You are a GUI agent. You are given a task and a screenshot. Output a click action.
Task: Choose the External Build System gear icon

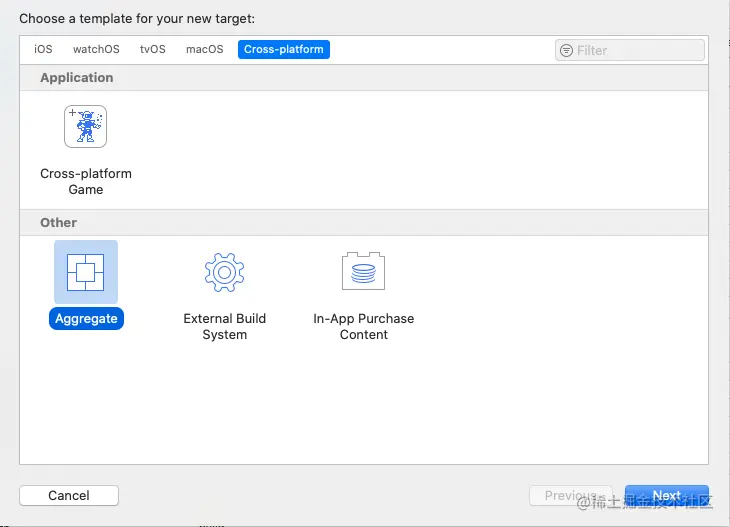coord(224,271)
